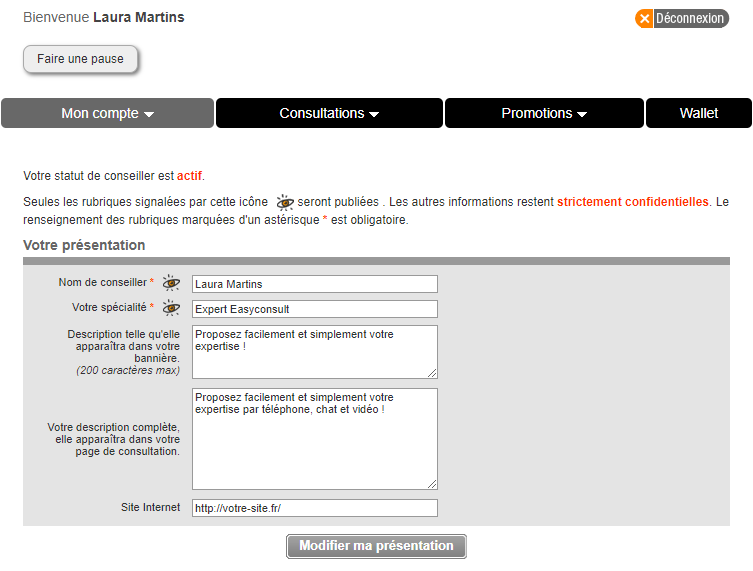Click the eye icon beside Votre spécialité
This screenshot has width=753, height=571.
click(x=171, y=308)
